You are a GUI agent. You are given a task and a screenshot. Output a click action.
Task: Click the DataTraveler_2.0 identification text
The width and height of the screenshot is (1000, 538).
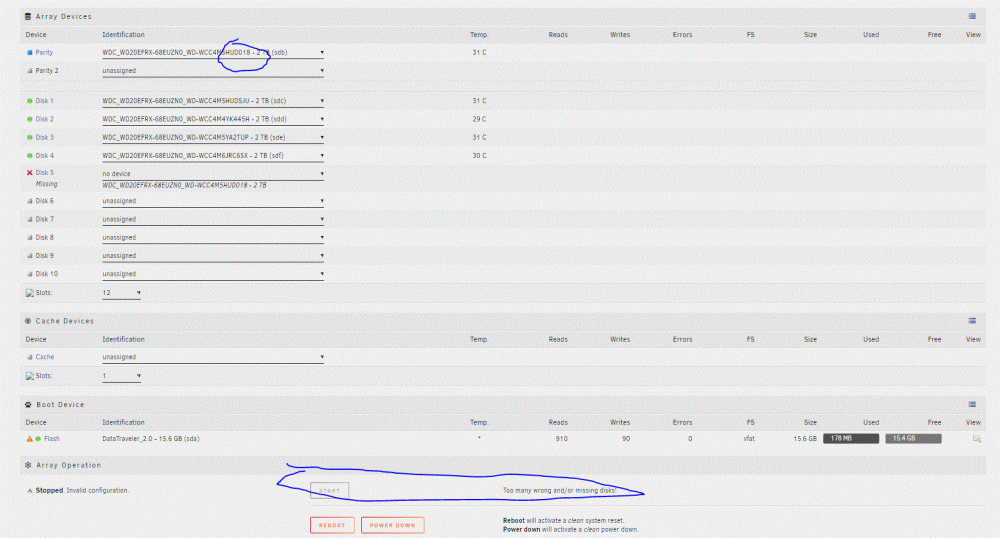[151, 439]
